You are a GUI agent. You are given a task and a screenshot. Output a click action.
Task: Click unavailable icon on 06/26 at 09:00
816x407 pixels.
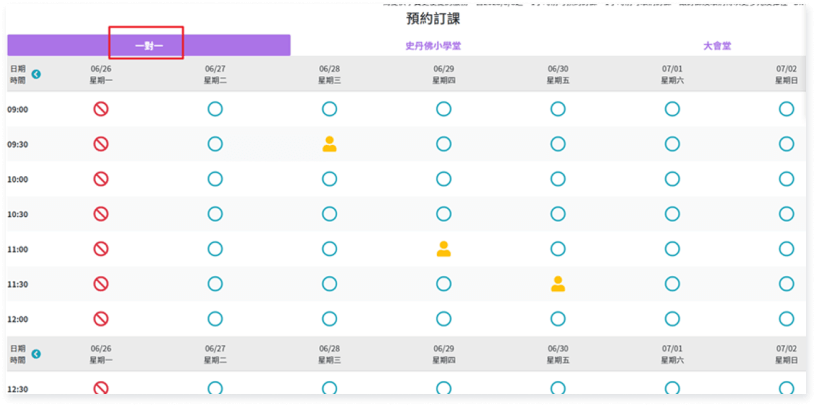(x=101, y=109)
